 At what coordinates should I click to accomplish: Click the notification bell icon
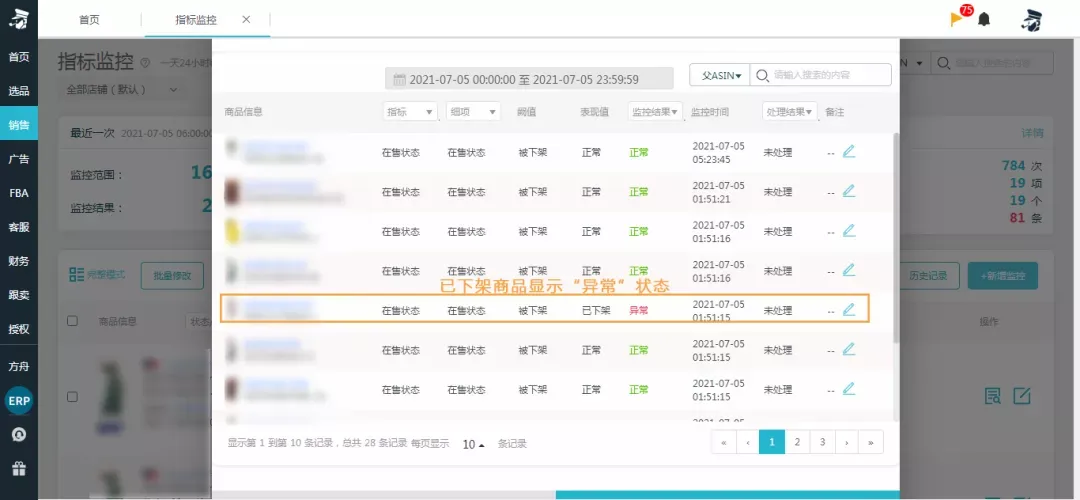pos(984,19)
